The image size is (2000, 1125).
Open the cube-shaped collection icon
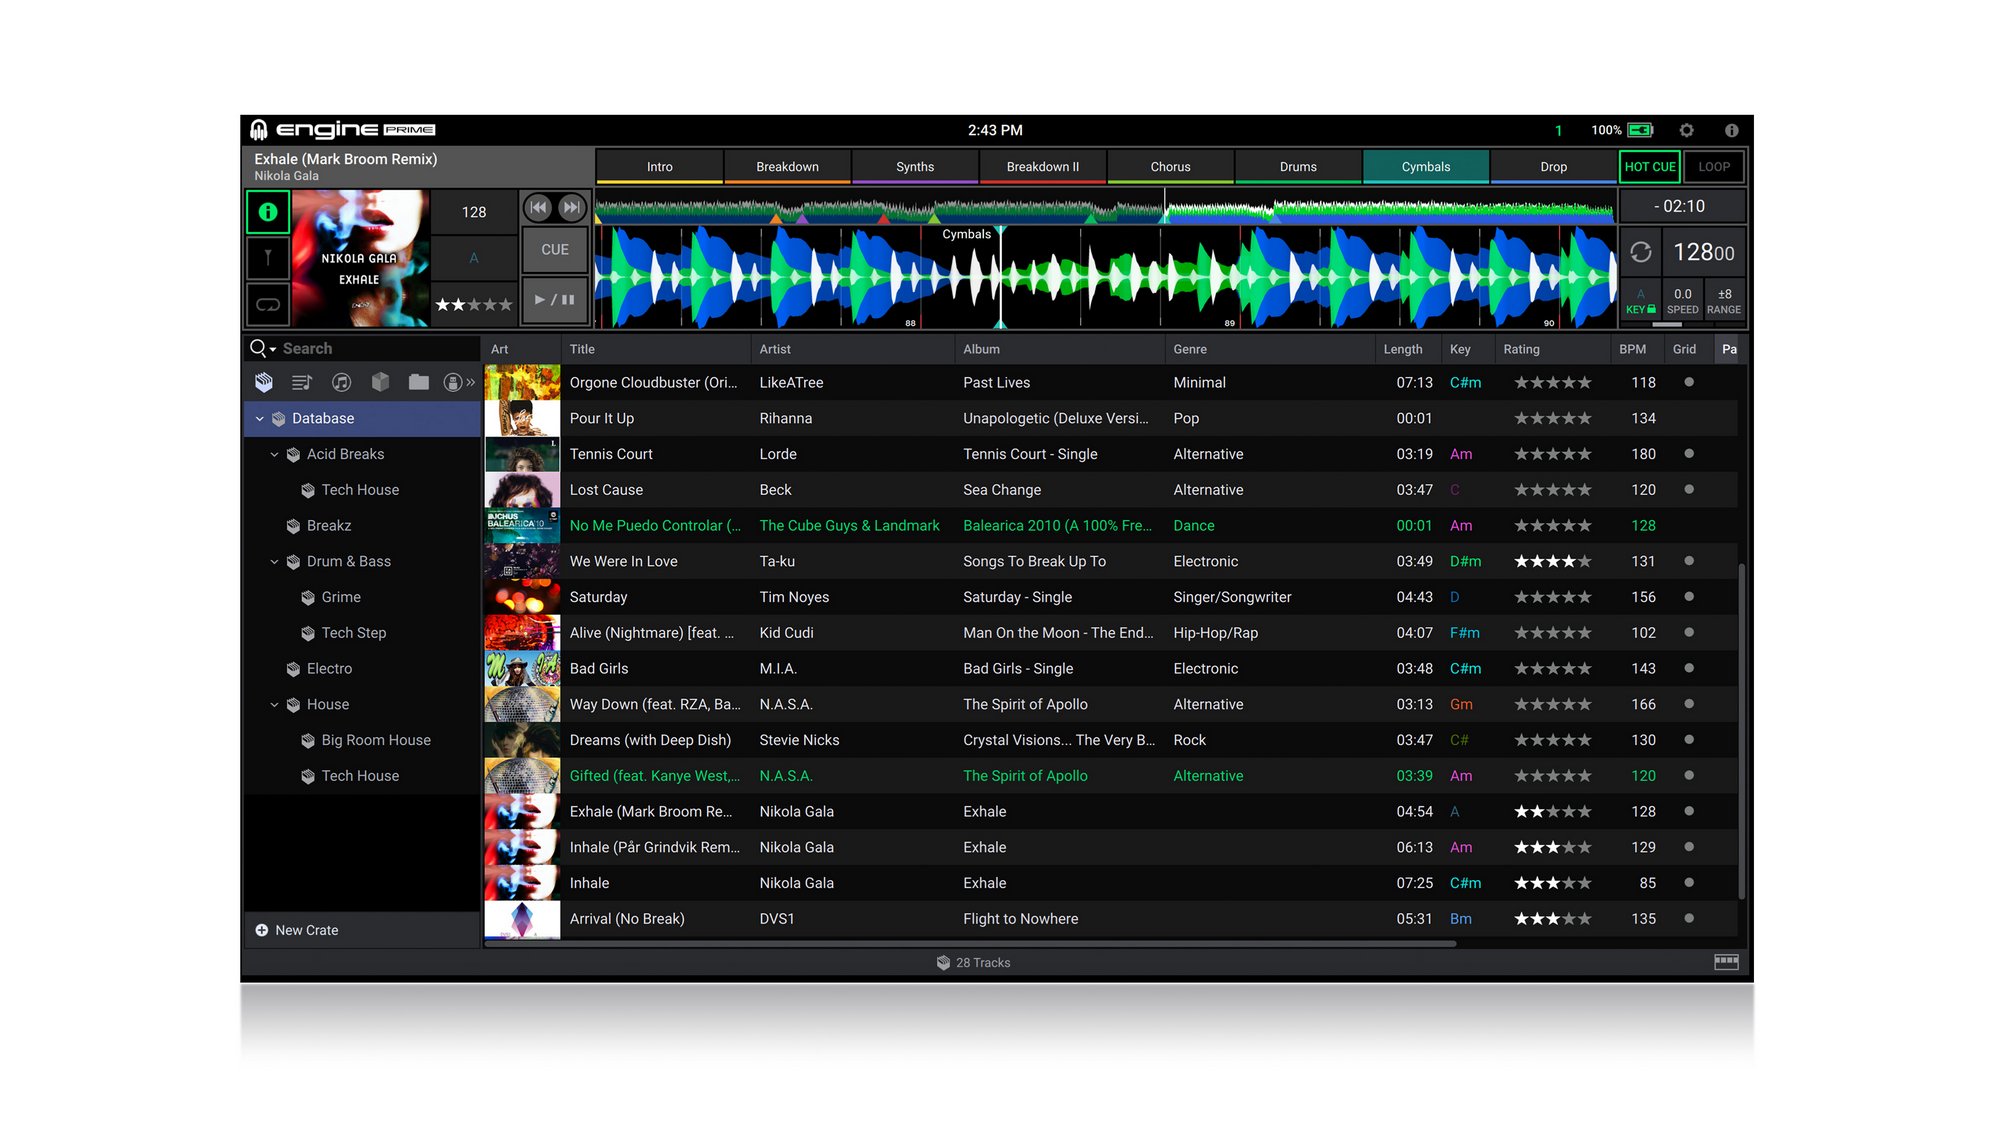click(x=380, y=382)
